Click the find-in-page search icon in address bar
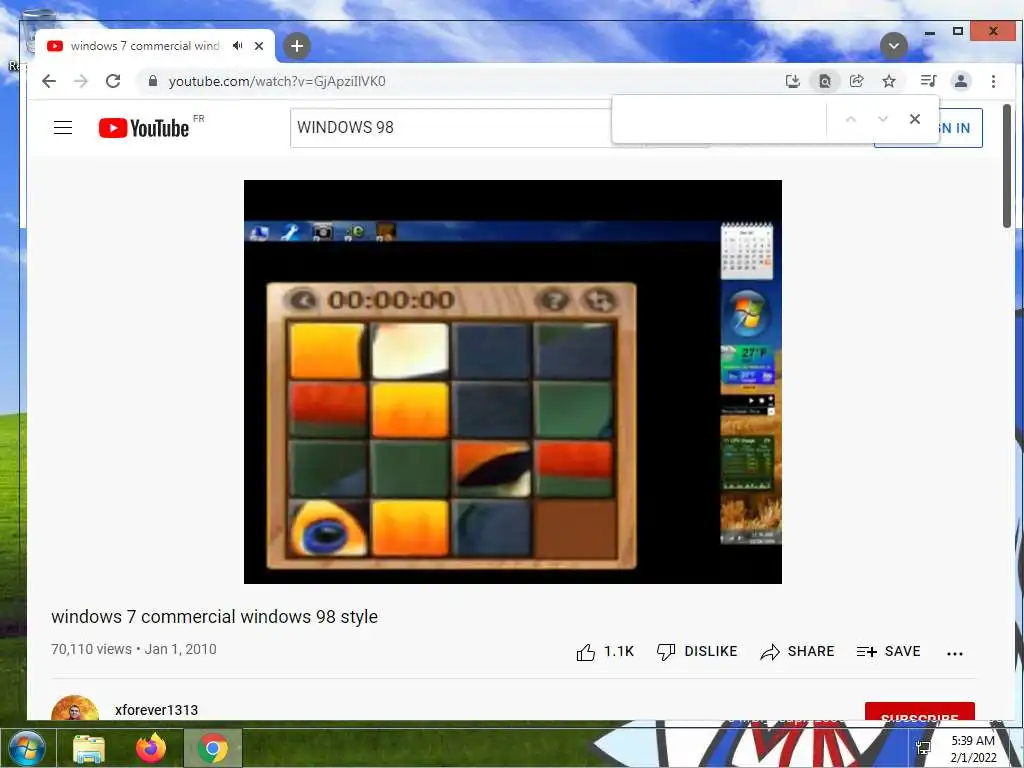The height and width of the screenshot is (768, 1024). [825, 81]
